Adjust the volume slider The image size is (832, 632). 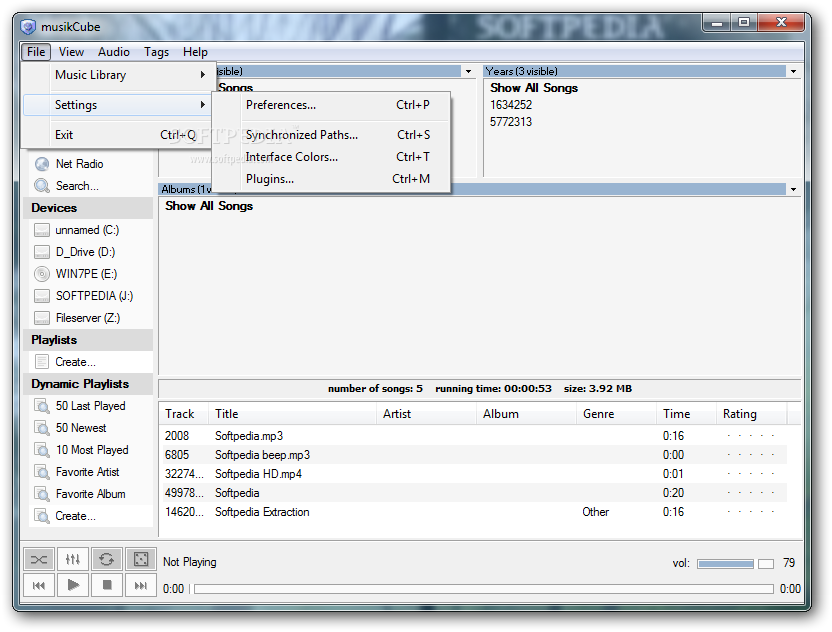pos(735,564)
